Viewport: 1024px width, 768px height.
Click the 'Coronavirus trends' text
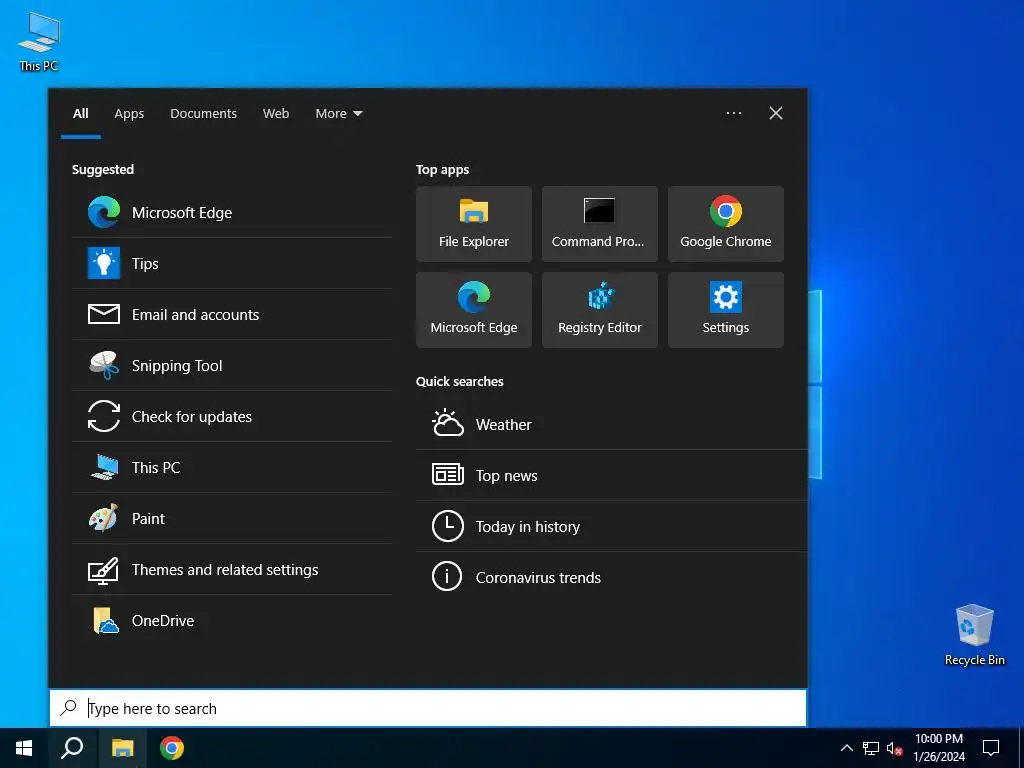coord(538,577)
